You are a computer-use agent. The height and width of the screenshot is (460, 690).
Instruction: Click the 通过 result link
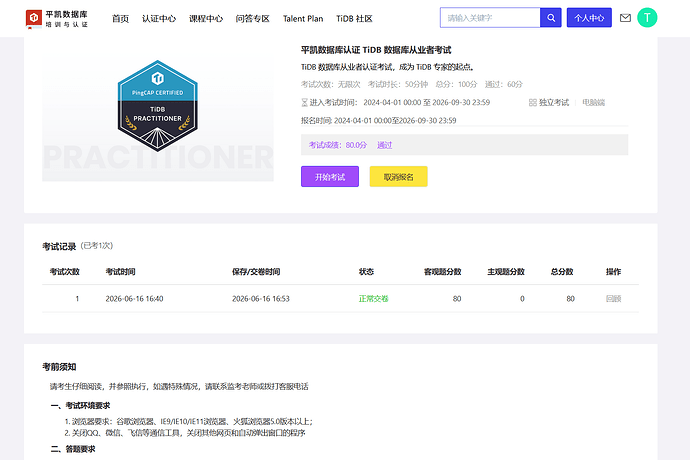[384, 145]
